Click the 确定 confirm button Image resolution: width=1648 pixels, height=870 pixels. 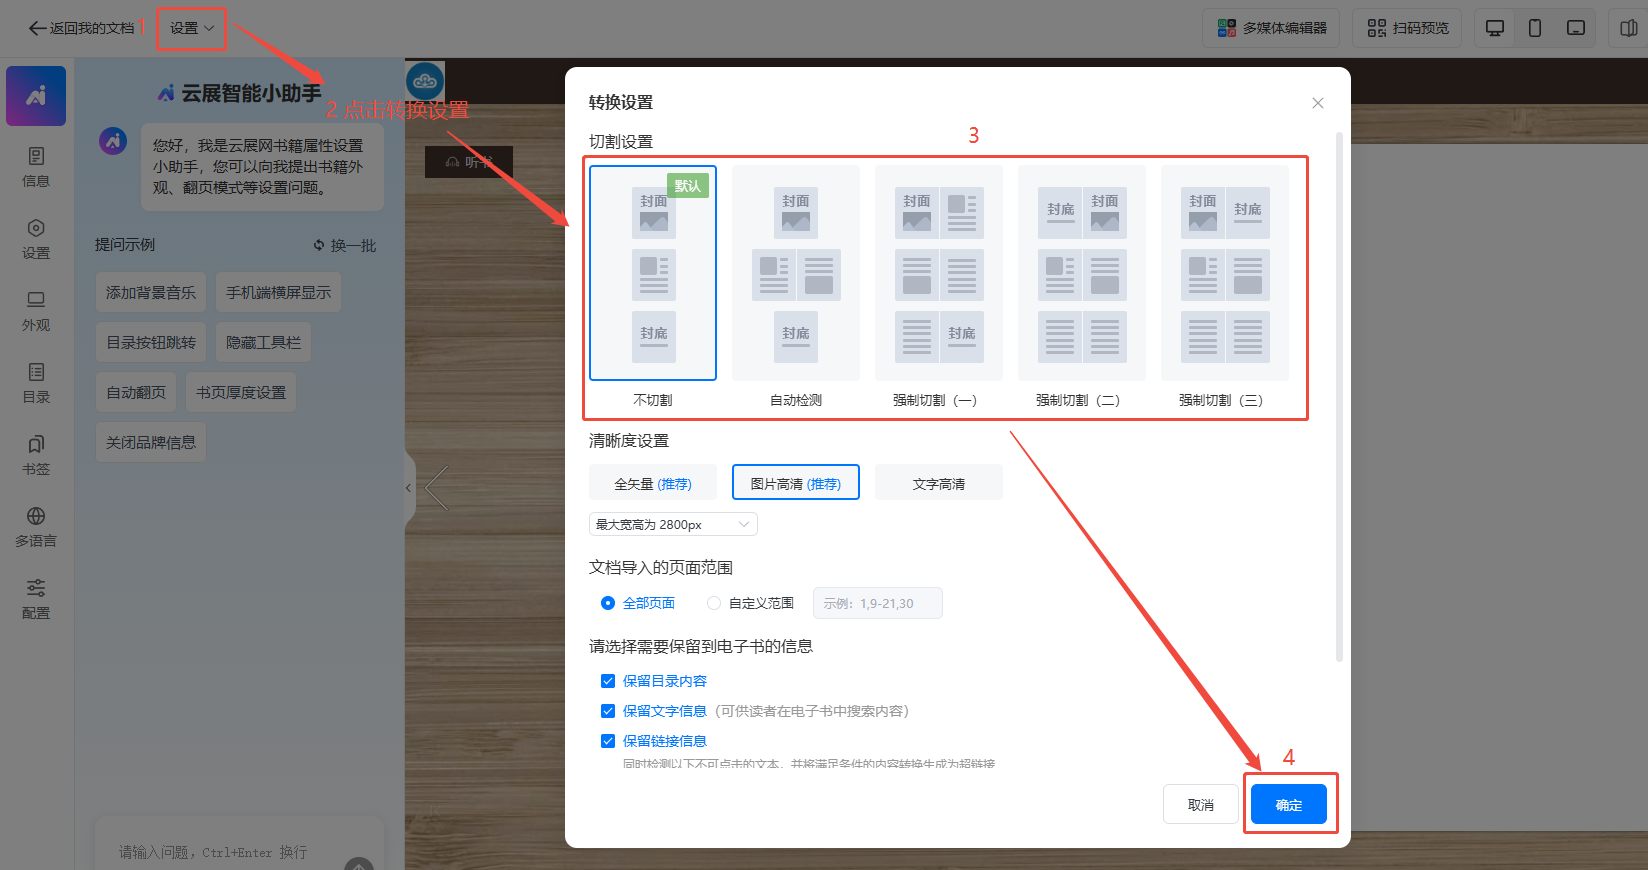pos(1288,804)
